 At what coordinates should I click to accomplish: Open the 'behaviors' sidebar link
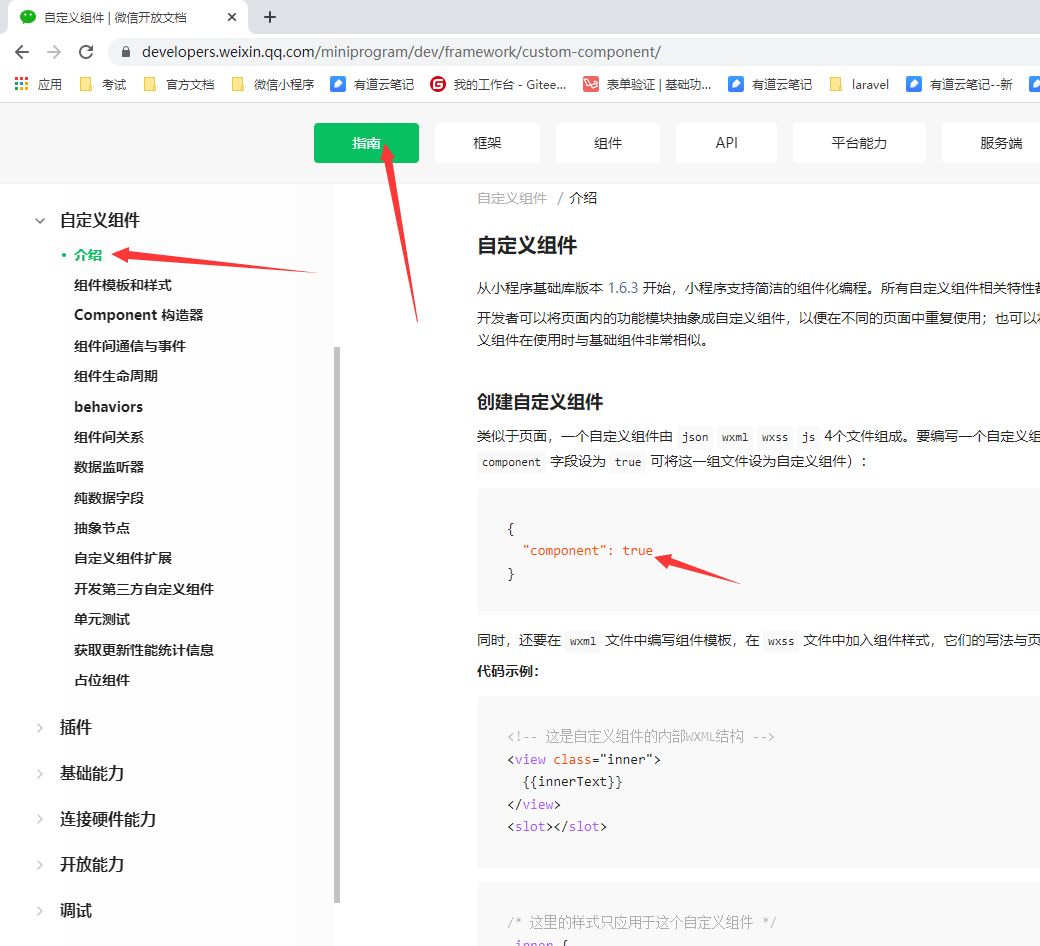point(108,406)
